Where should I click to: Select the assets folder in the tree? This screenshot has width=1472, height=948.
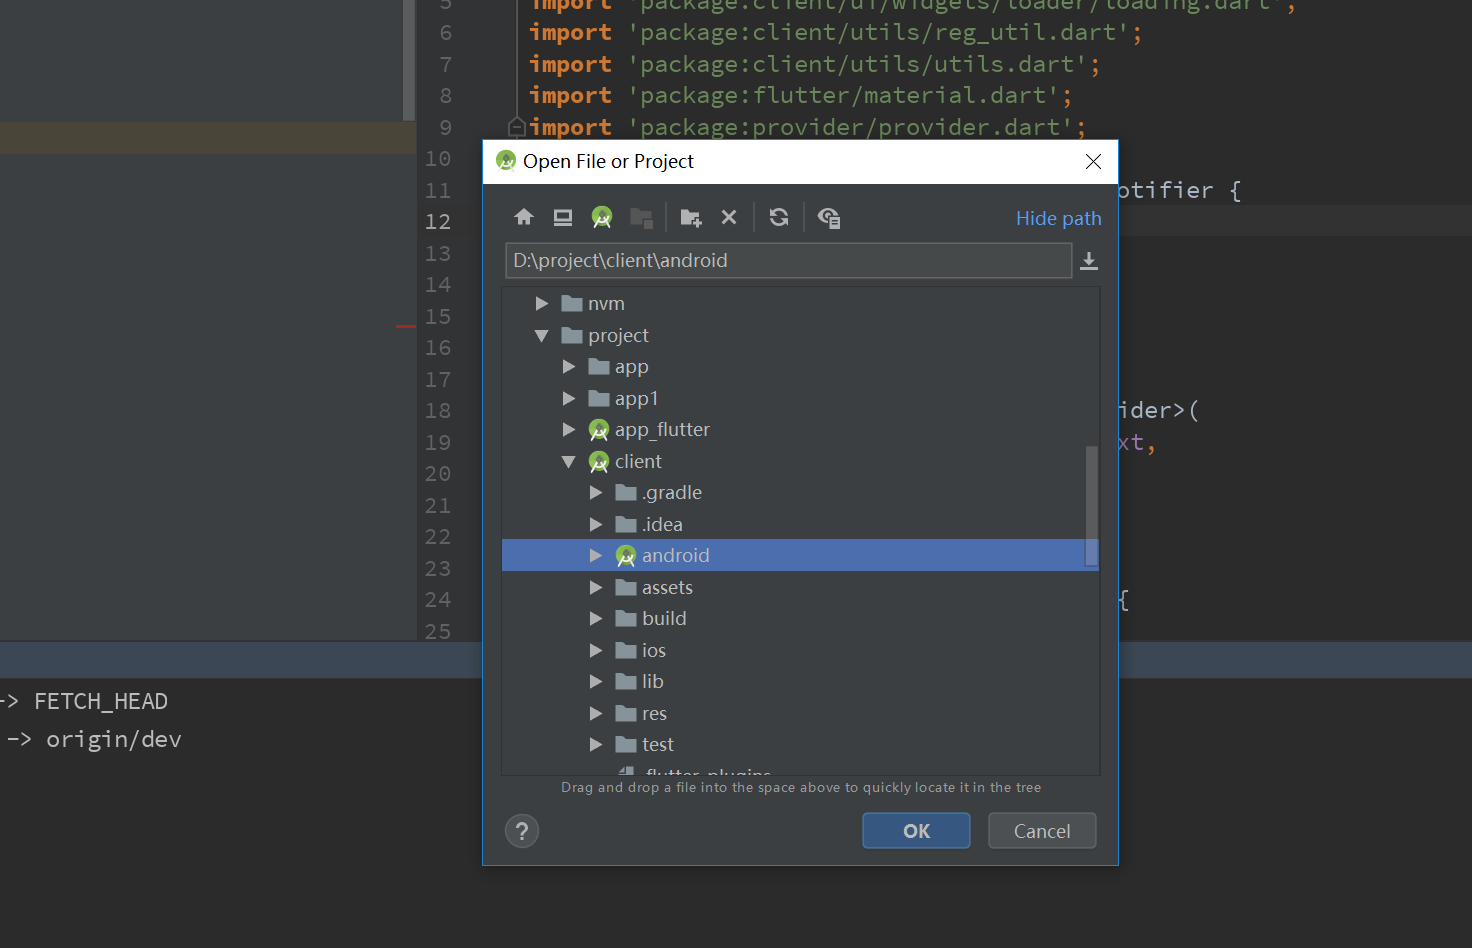pos(666,587)
